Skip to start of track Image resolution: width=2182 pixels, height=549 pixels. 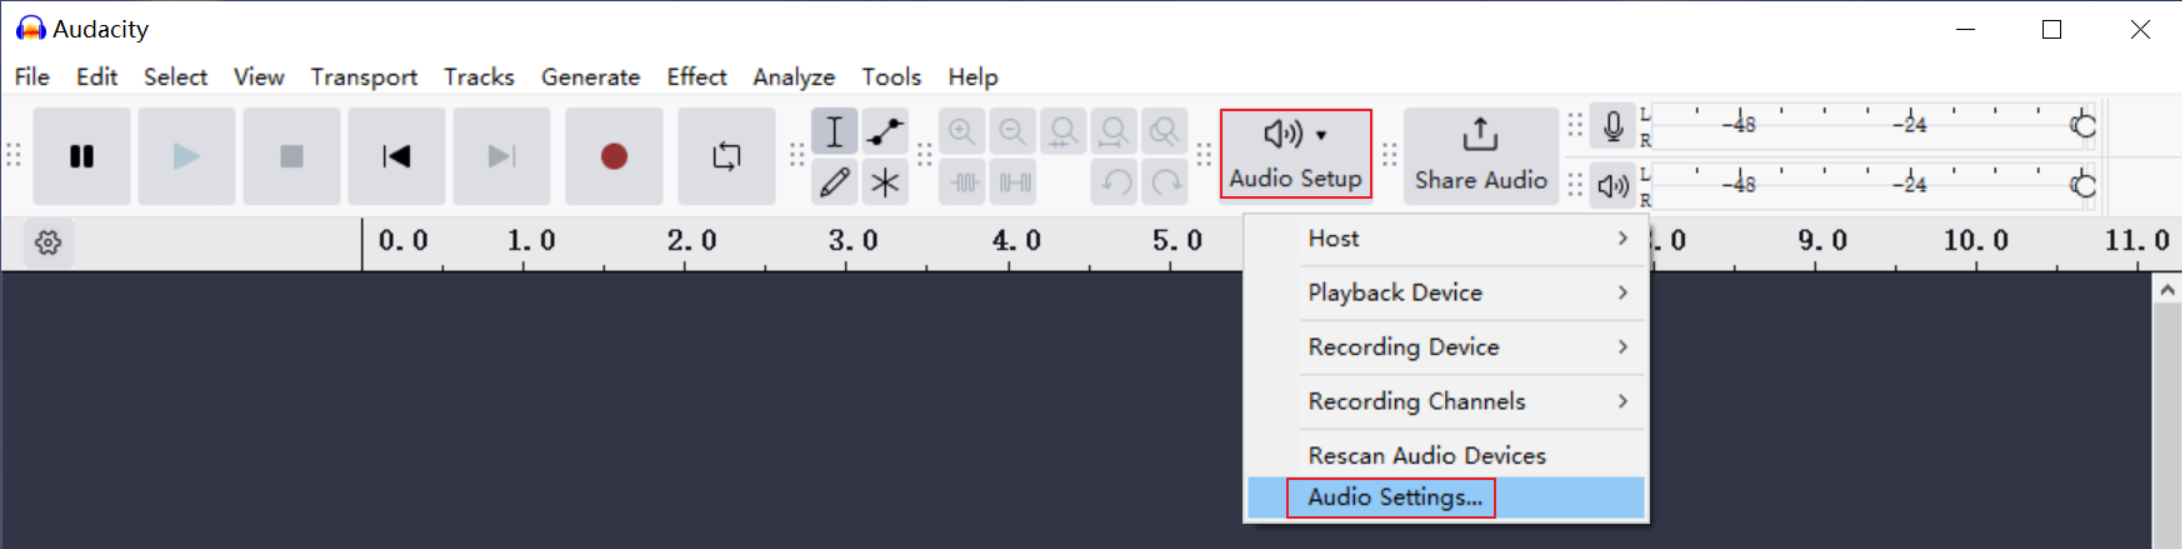pos(397,157)
